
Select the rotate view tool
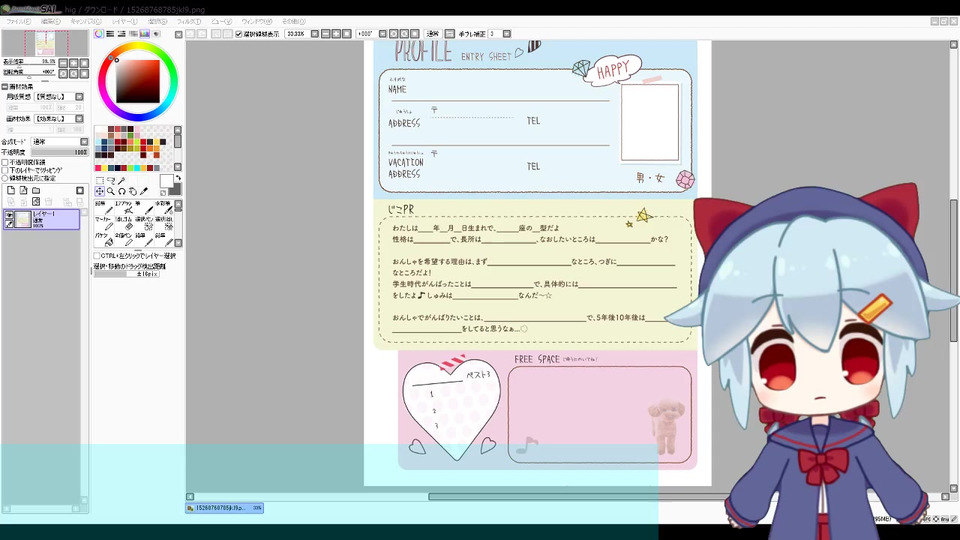tap(122, 192)
